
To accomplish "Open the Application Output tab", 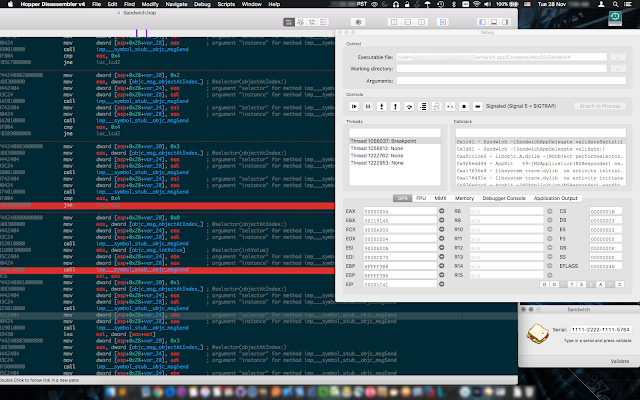I will [x=556, y=198].
